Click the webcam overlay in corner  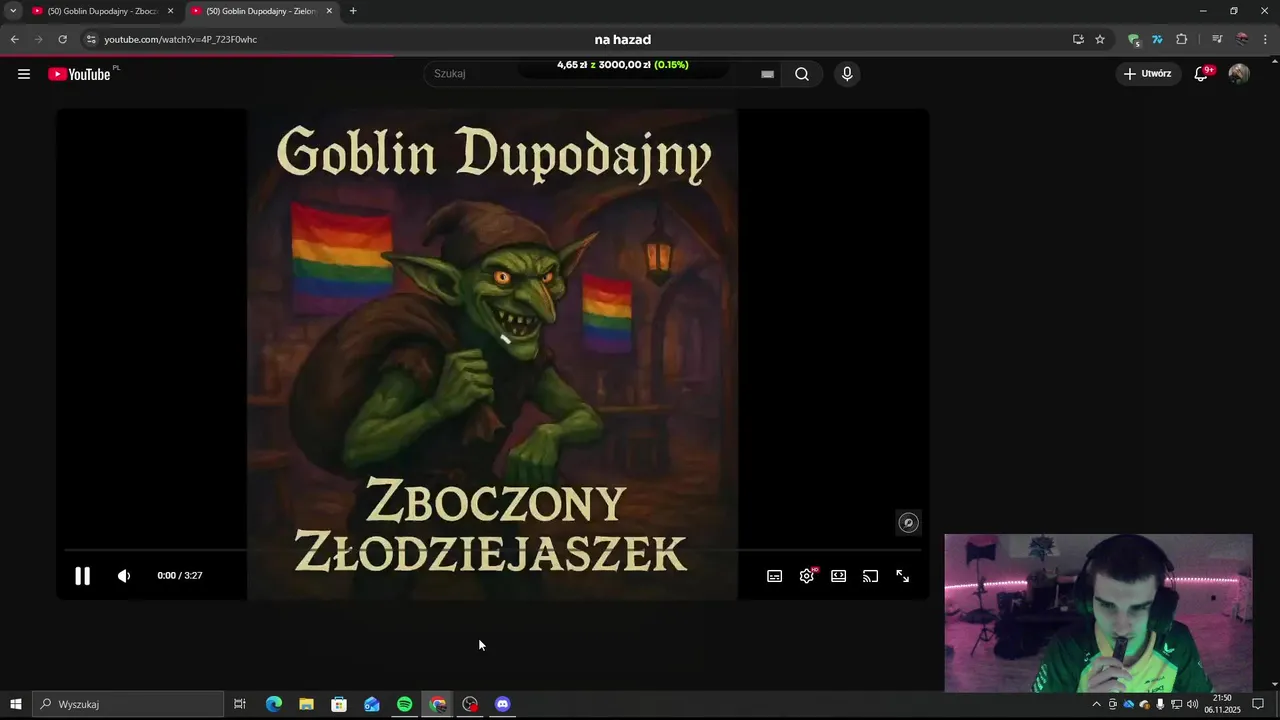(1098, 613)
